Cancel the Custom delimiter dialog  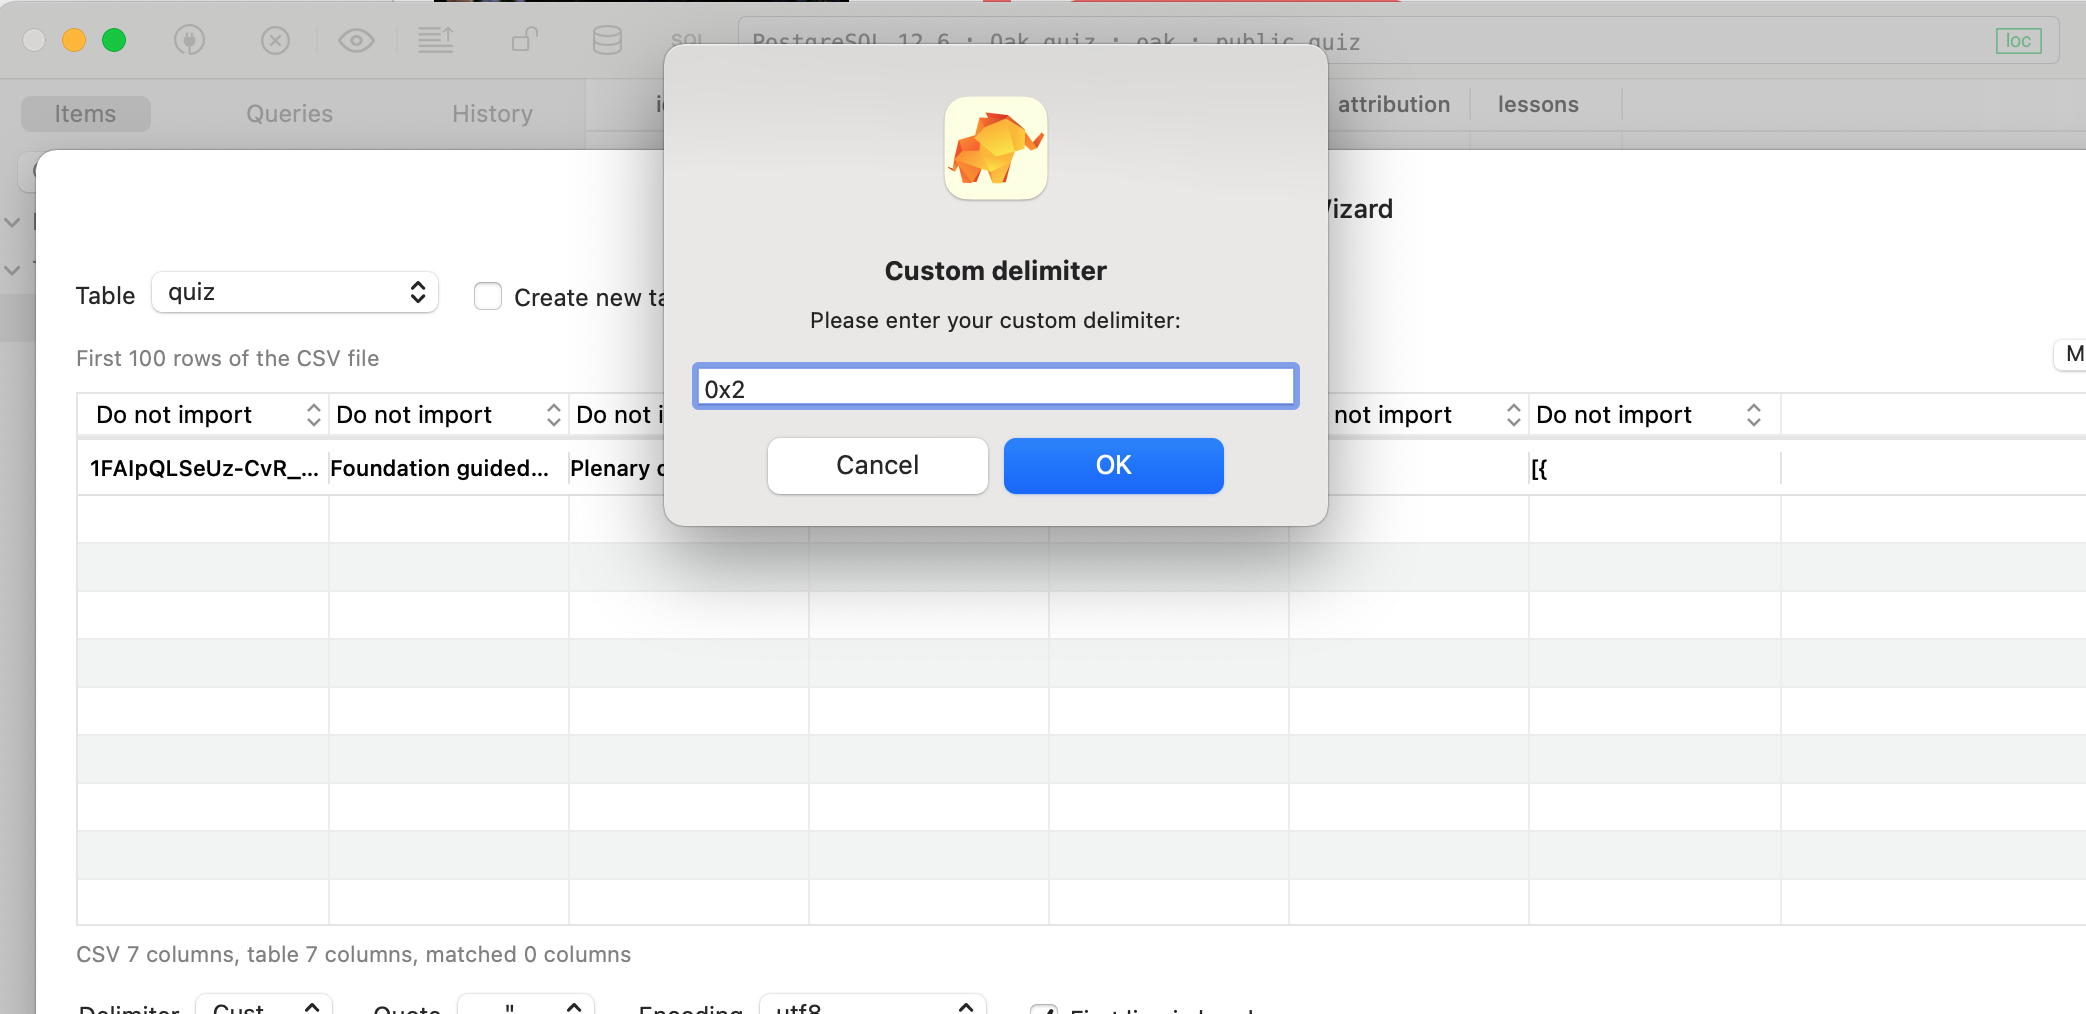[x=877, y=465]
